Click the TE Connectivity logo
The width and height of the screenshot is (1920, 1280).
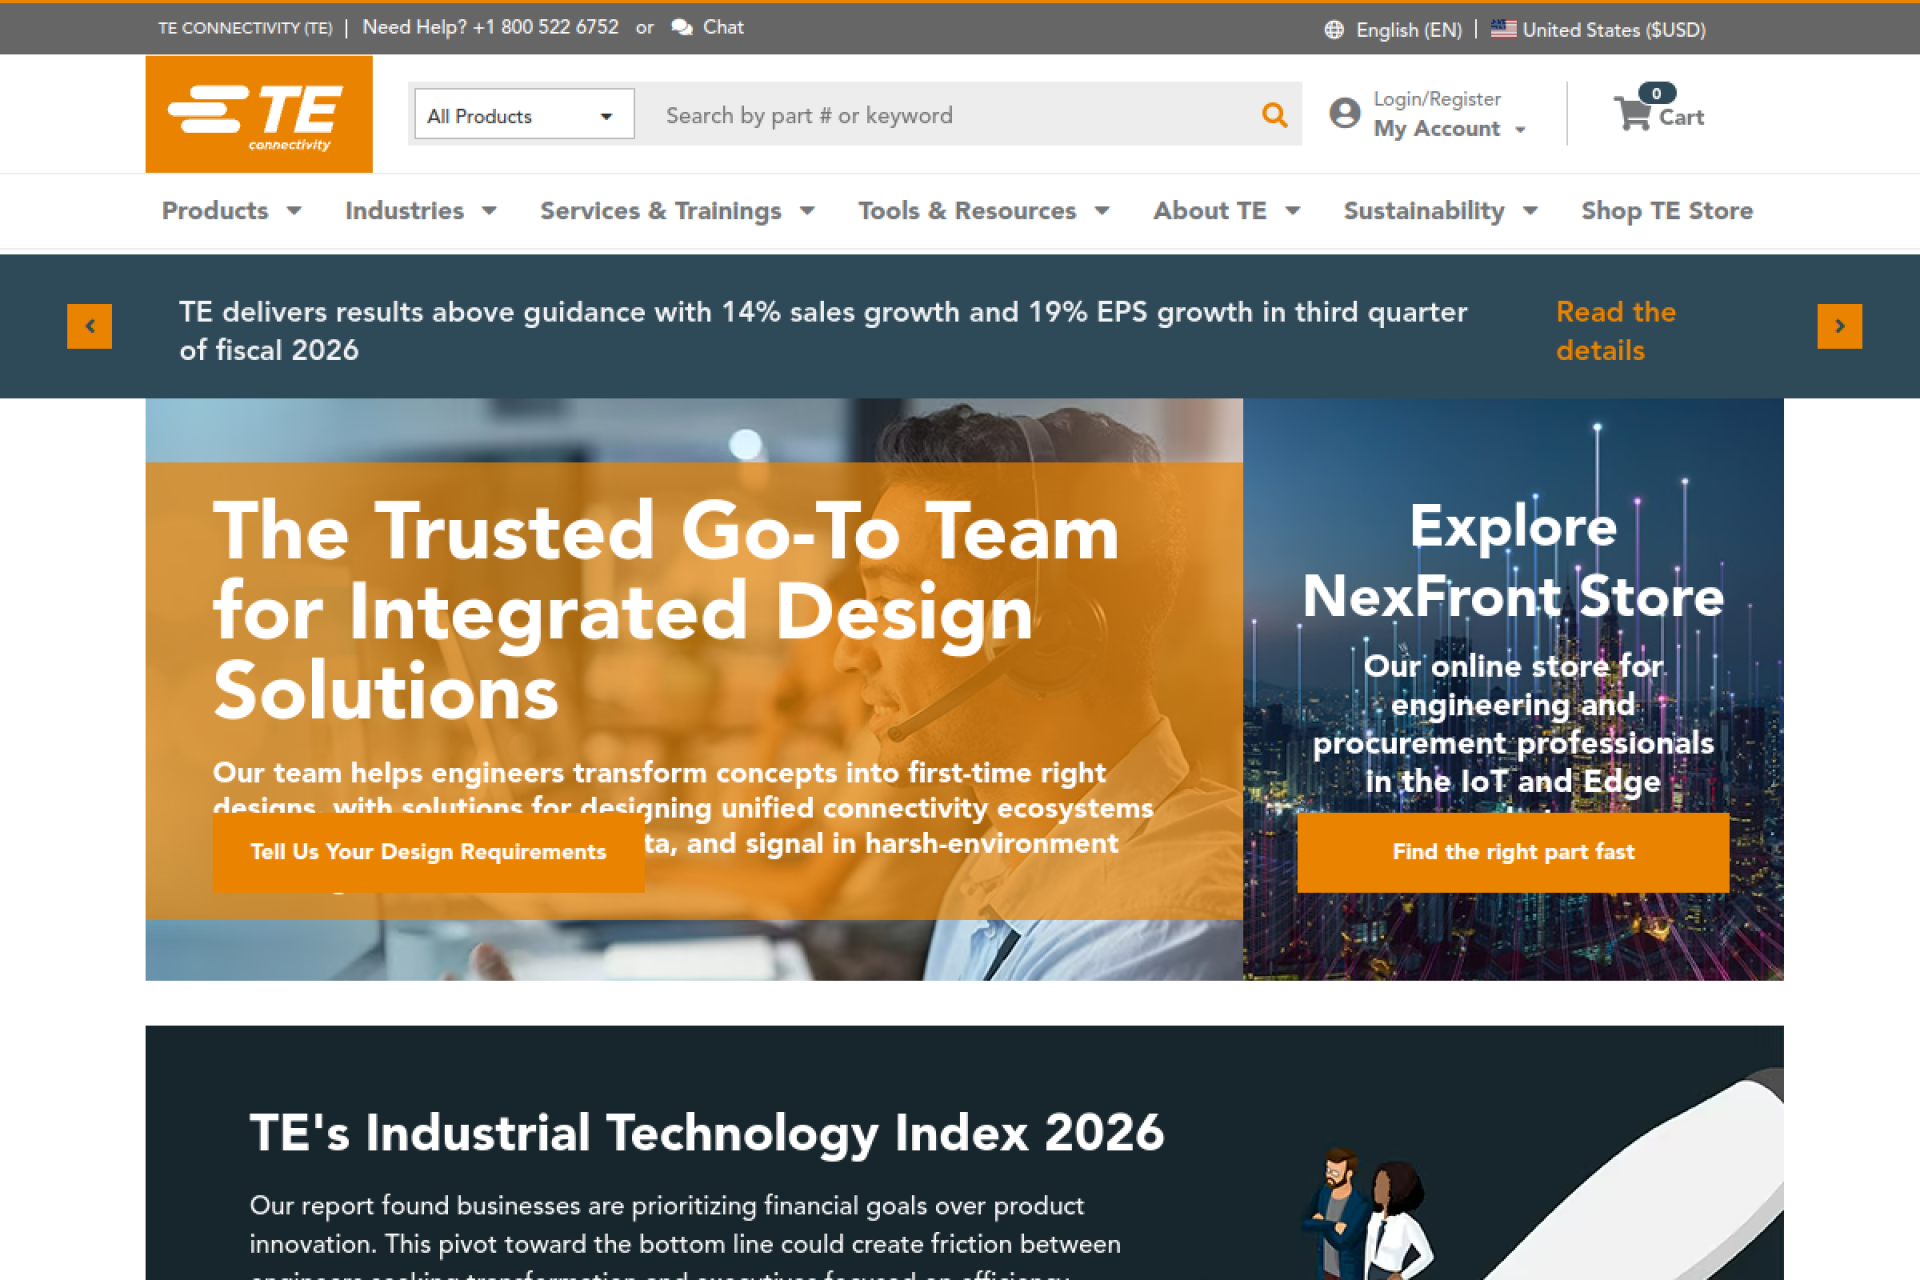pyautogui.click(x=259, y=114)
